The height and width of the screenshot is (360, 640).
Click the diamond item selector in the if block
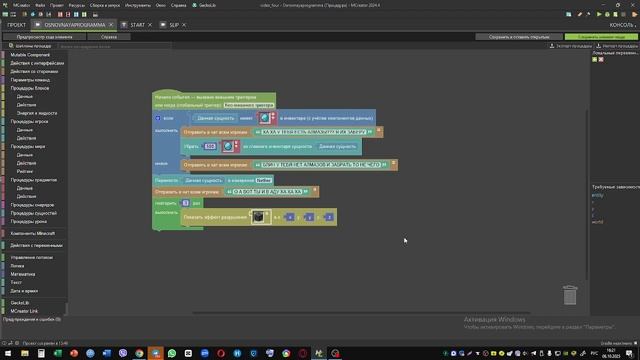point(264,118)
